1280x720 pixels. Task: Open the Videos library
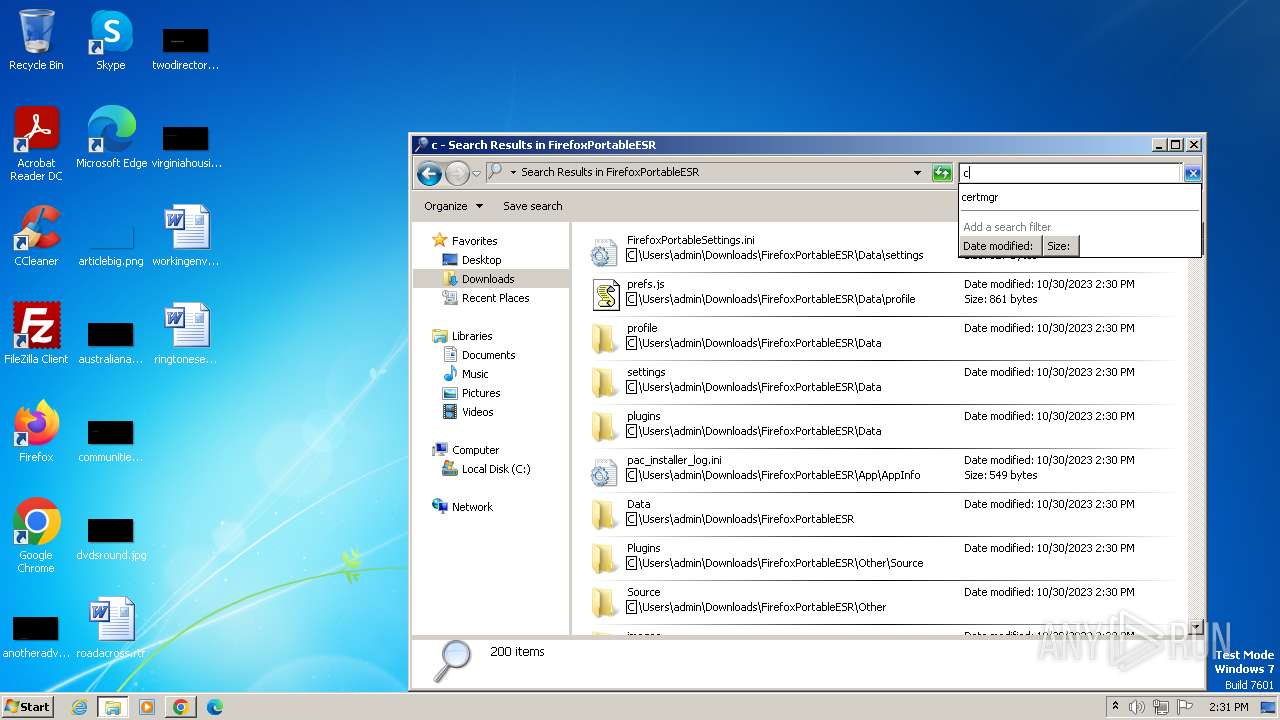(x=477, y=412)
